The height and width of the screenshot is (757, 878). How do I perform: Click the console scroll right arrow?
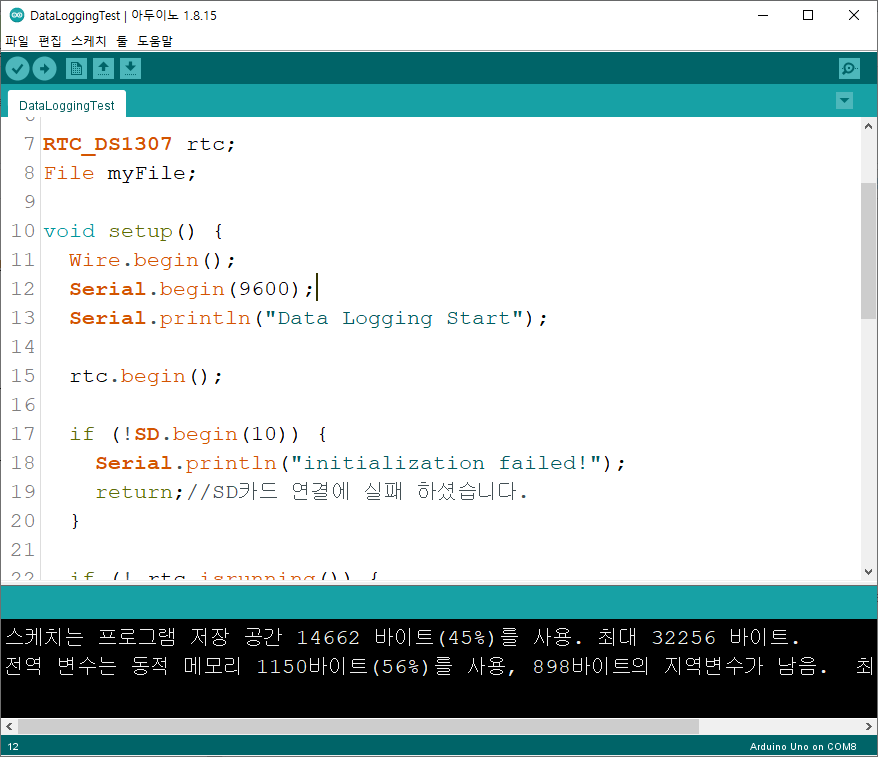pyautogui.click(x=868, y=726)
